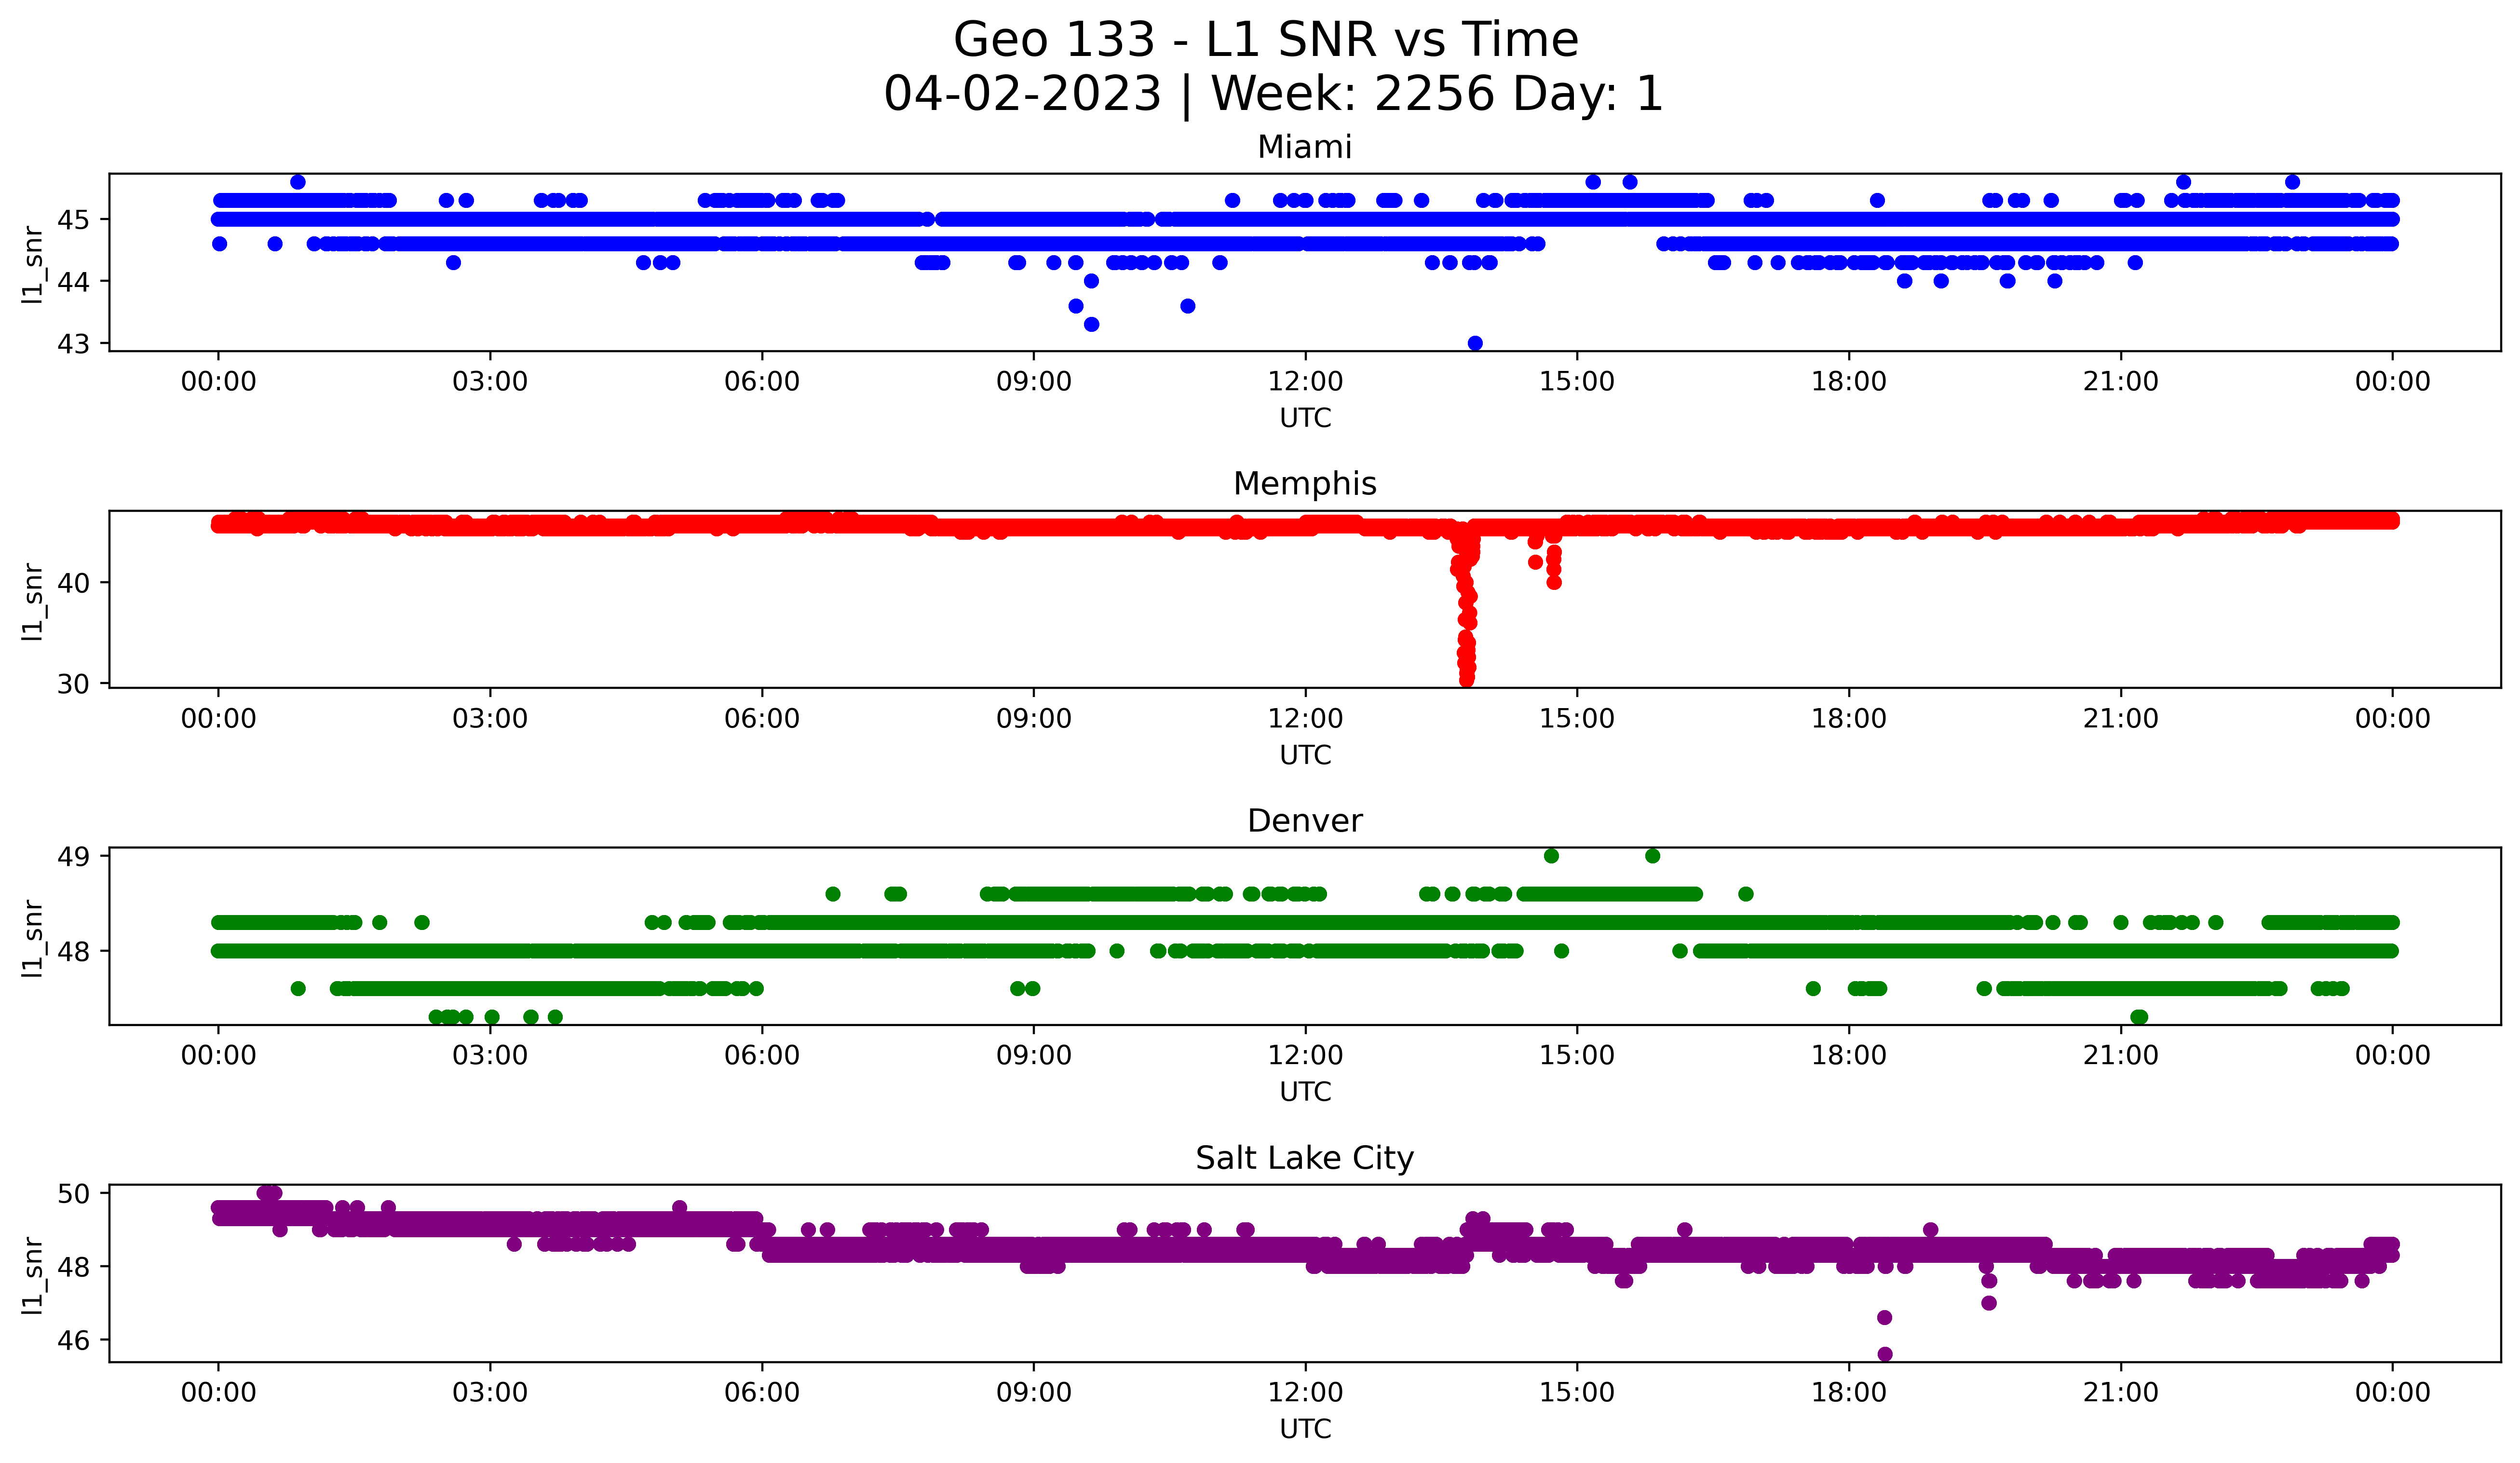
Task: Click the 06:00 tick label under Memphis plot
Action: point(761,719)
